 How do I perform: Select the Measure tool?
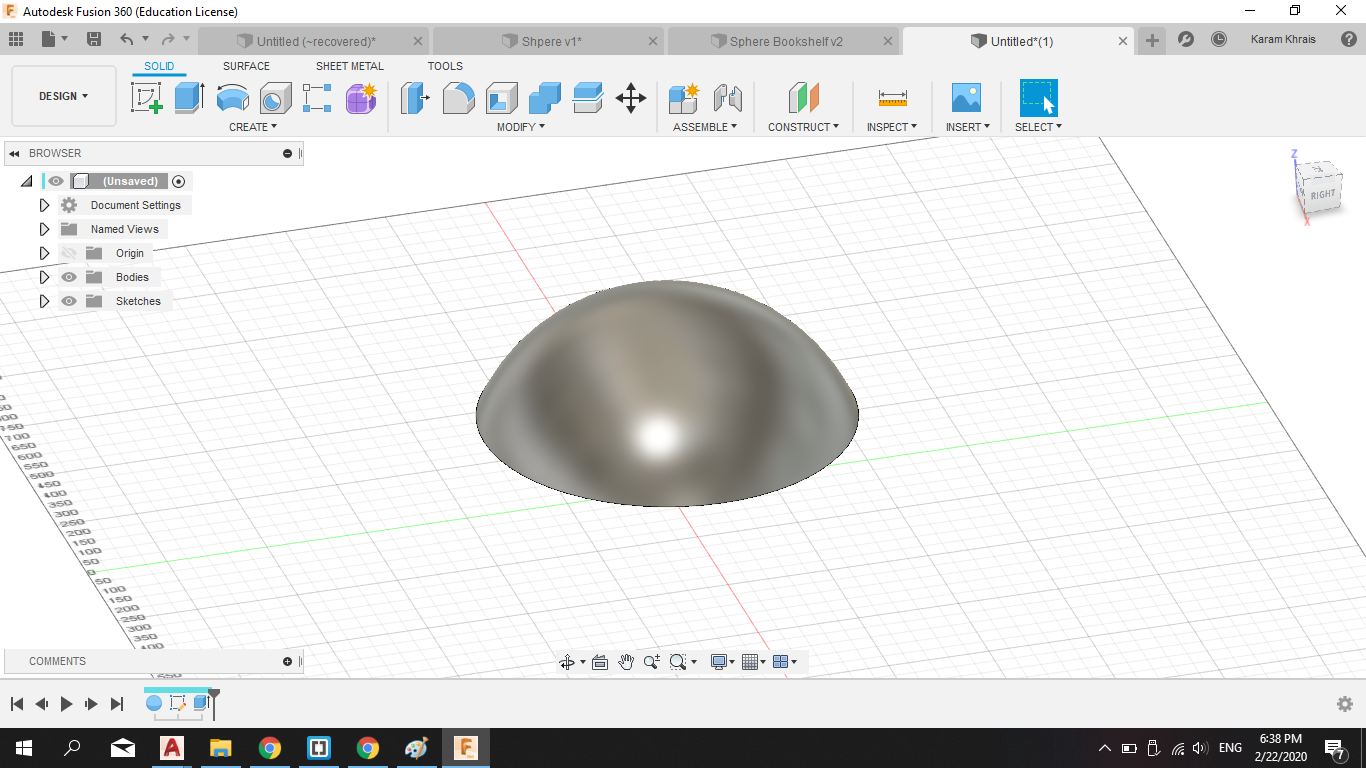tap(893, 98)
